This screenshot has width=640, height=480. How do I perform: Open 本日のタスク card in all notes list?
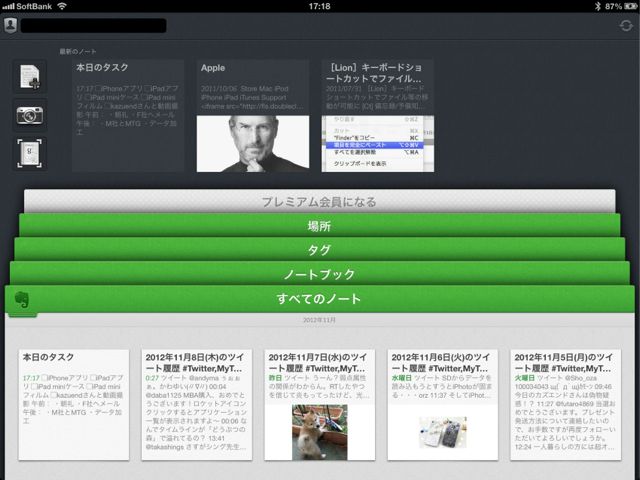point(74,404)
